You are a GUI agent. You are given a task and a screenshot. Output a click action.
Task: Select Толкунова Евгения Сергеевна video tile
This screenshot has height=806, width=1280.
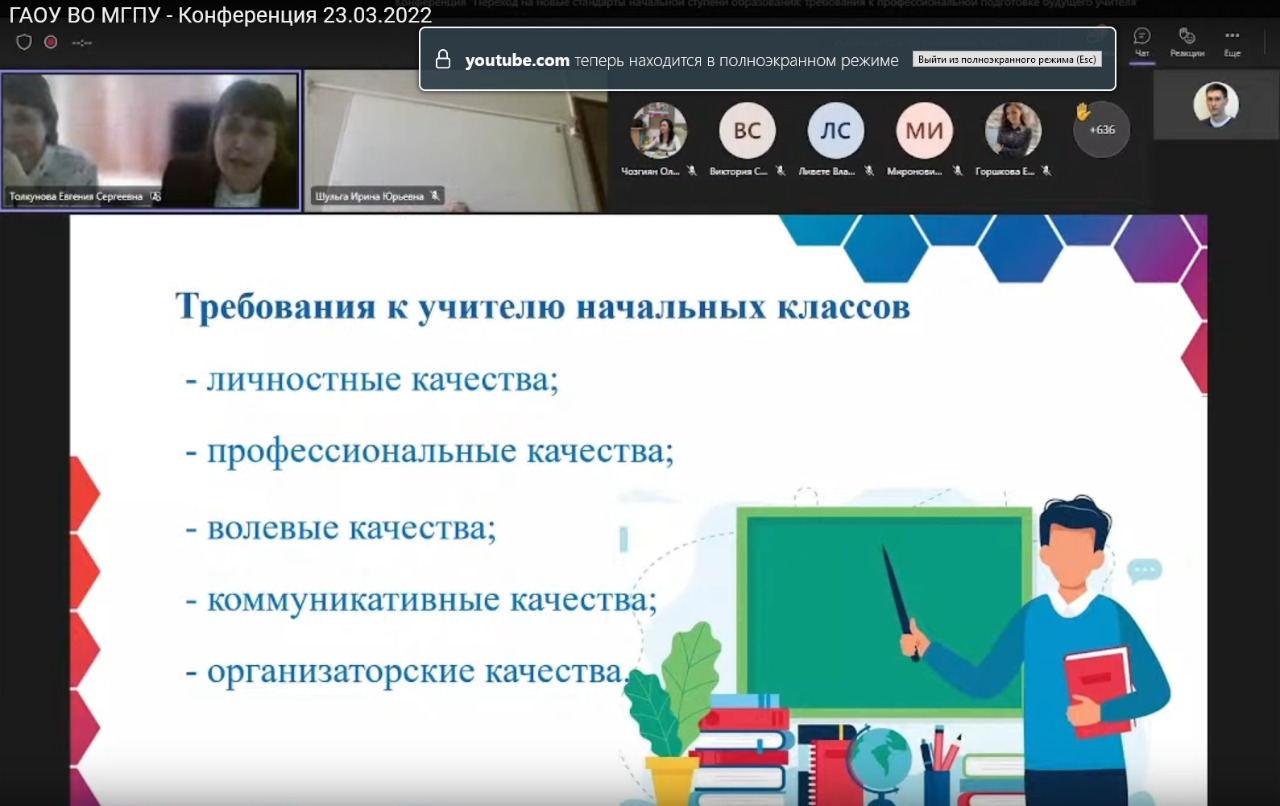(x=150, y=140)
